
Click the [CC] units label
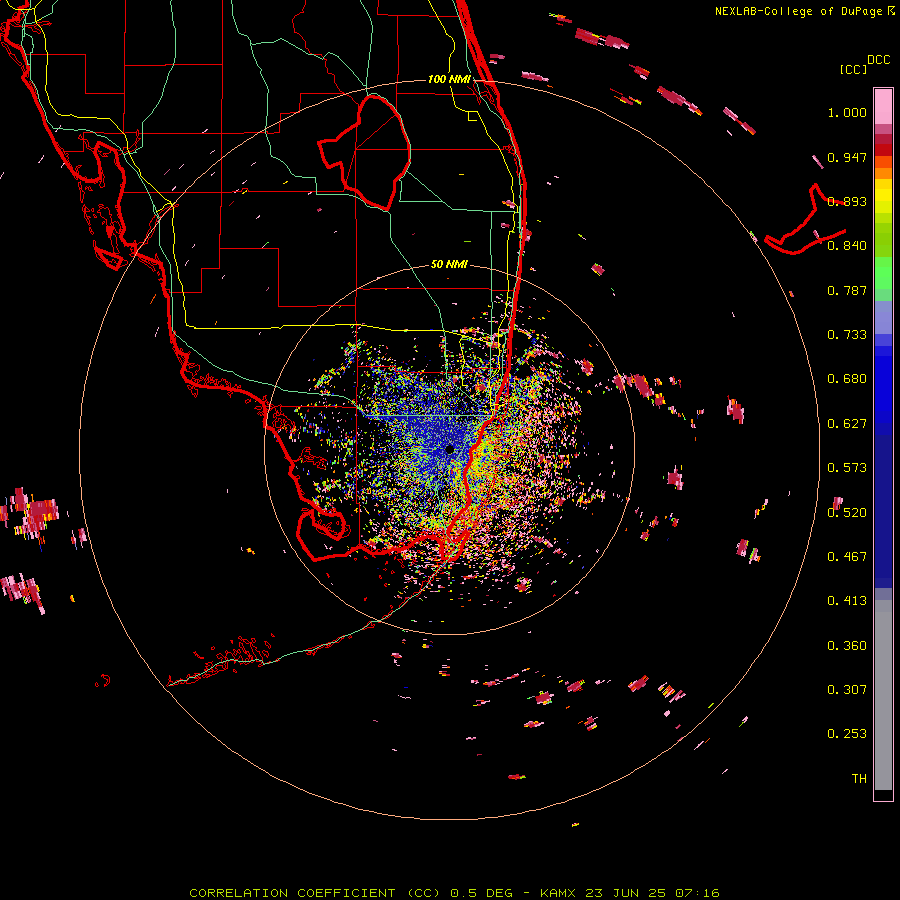(853, 69)
